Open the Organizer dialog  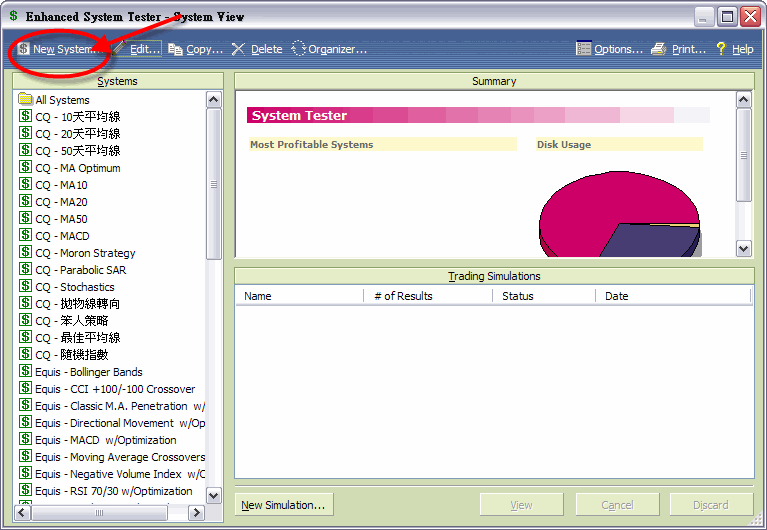[329, 49]
